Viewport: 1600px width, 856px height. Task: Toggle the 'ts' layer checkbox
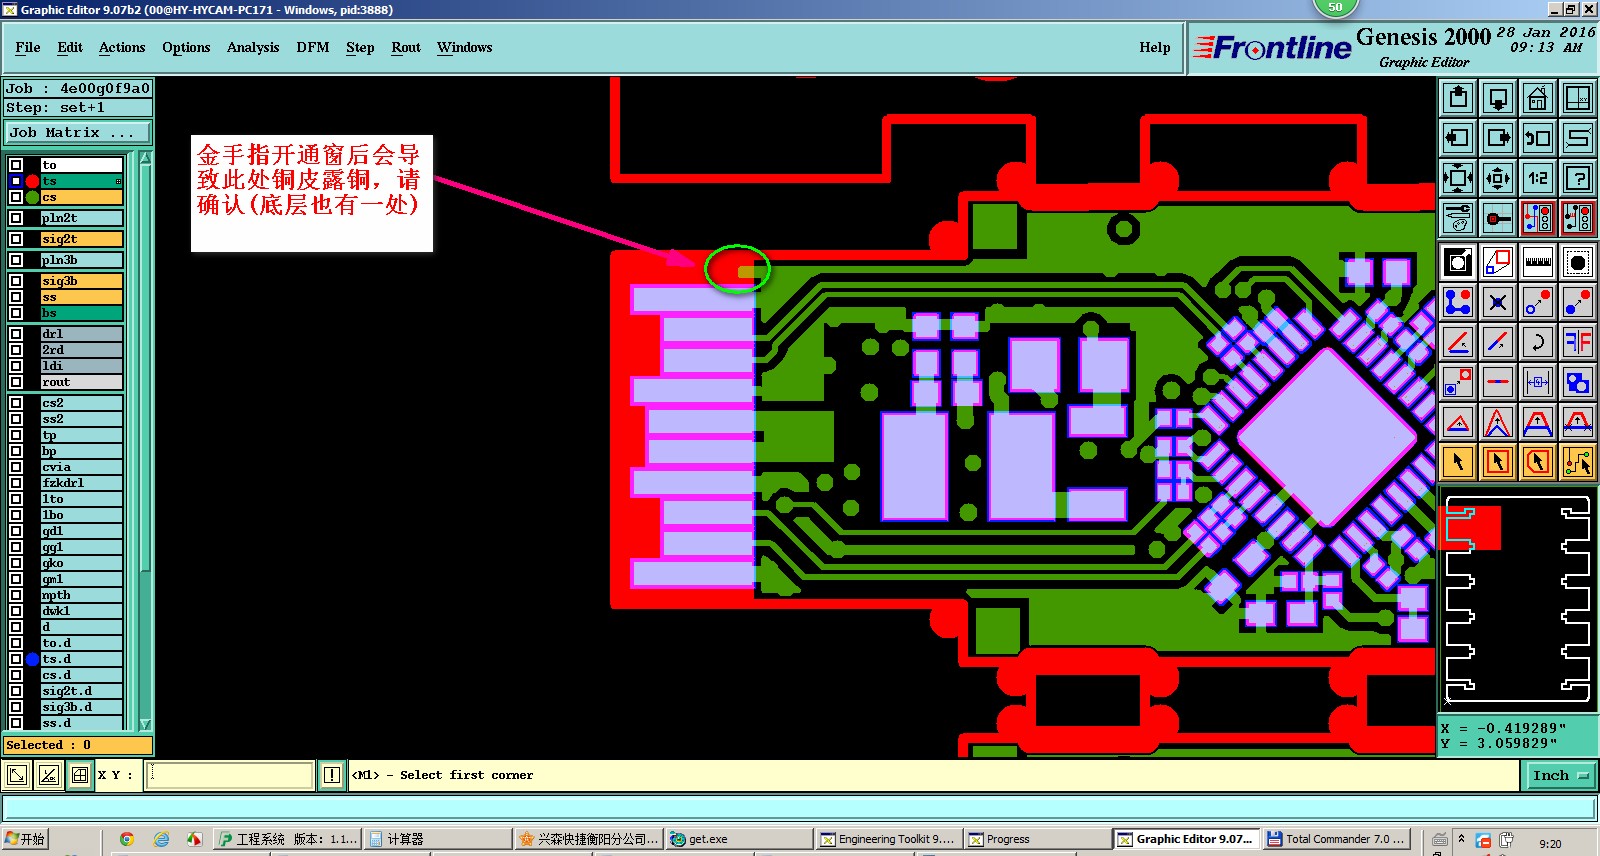click(16, 181)
